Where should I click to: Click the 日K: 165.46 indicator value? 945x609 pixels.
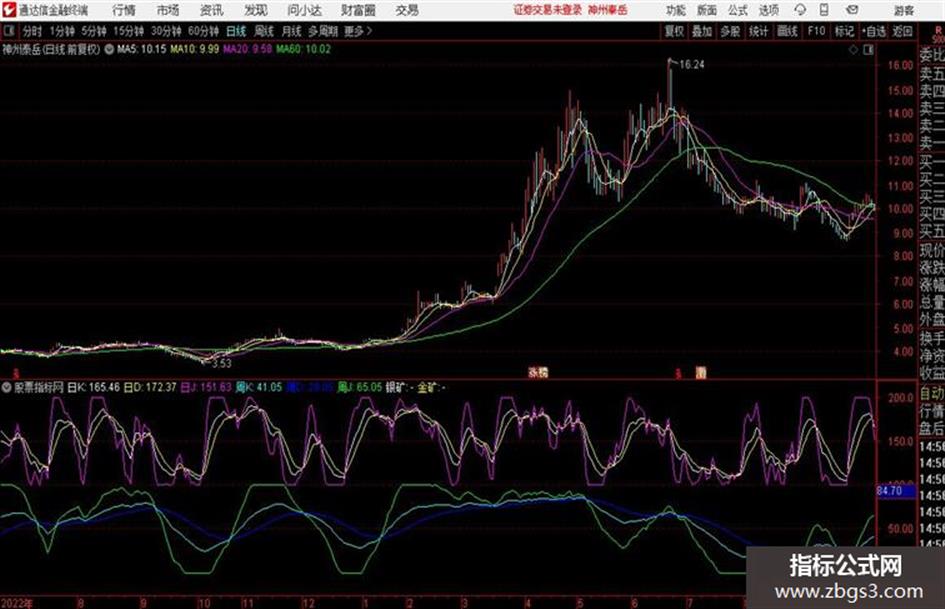93,387
